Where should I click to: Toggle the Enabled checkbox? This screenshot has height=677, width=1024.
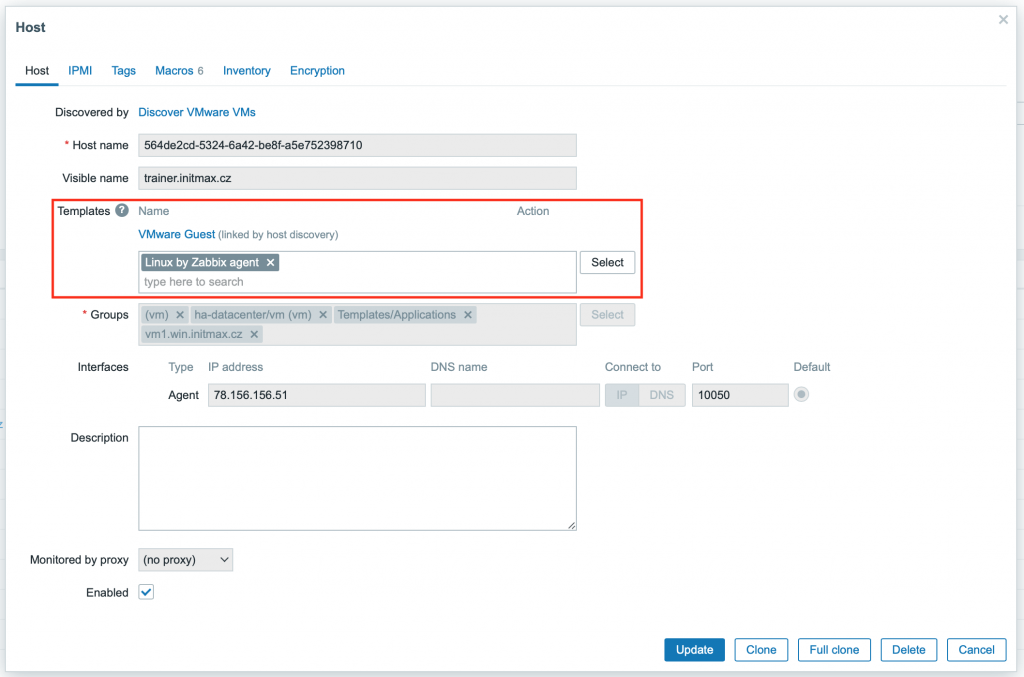146,593
